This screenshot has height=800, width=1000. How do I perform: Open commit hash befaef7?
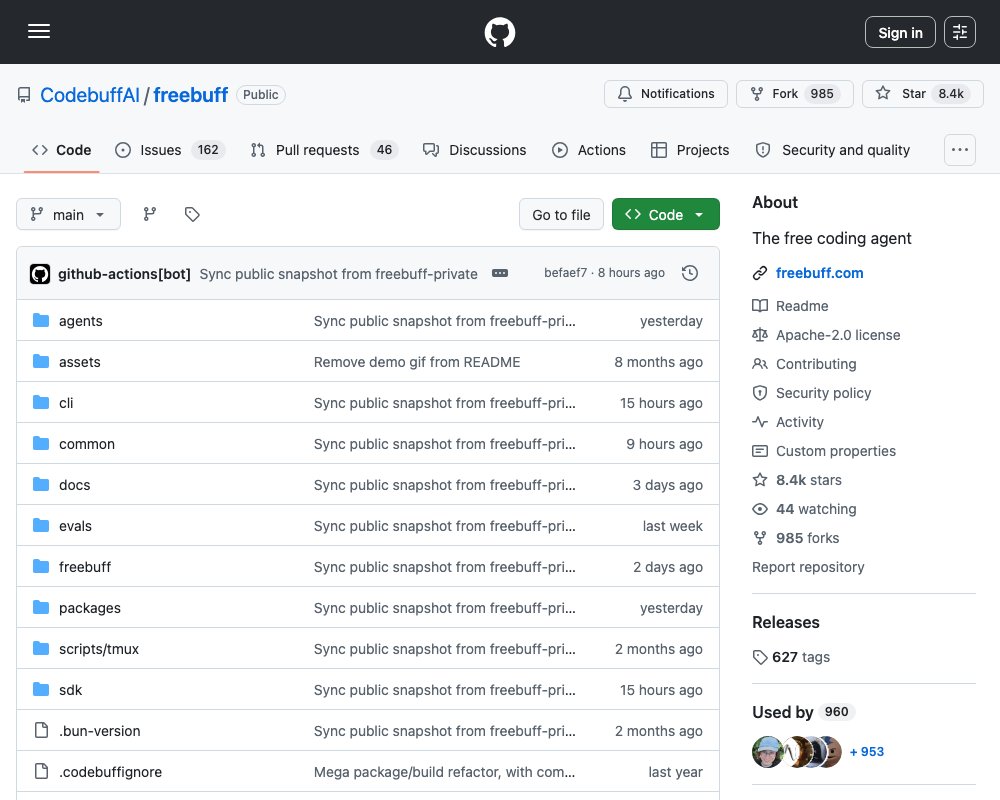click(565, 273)
